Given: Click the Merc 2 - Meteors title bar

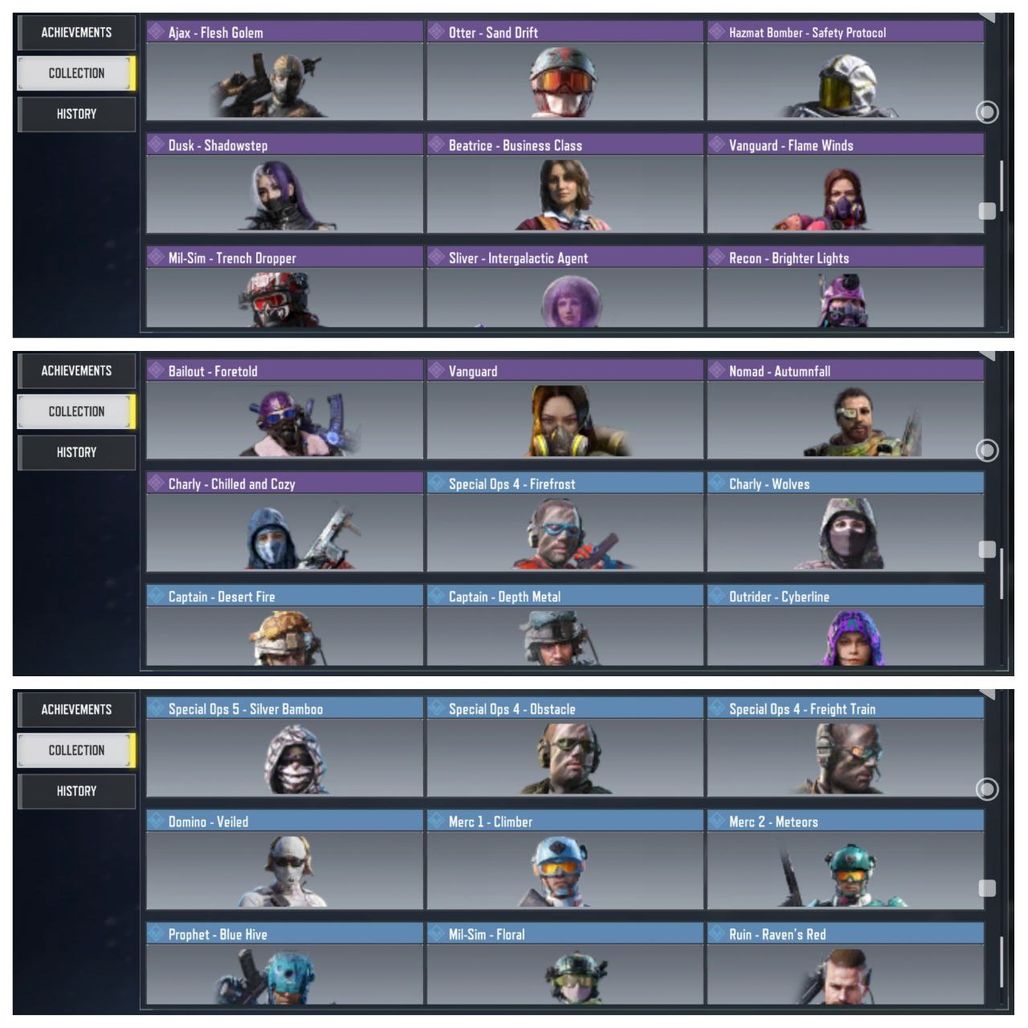Looking at the screenshot, I should (845, 821).
